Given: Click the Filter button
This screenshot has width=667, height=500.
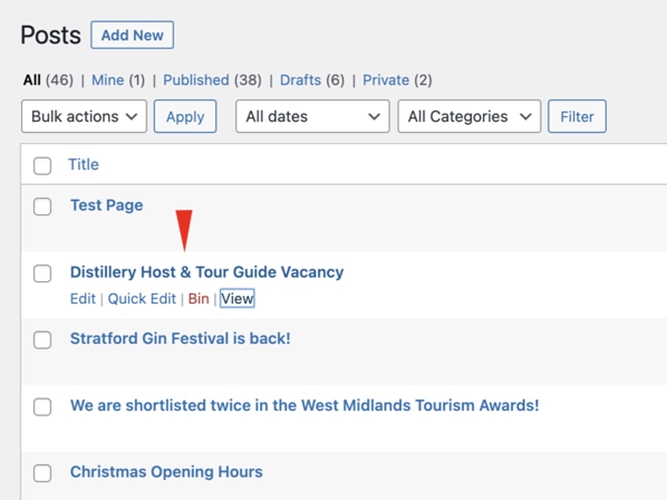Looking at the screenshot, I should [577, 116].
